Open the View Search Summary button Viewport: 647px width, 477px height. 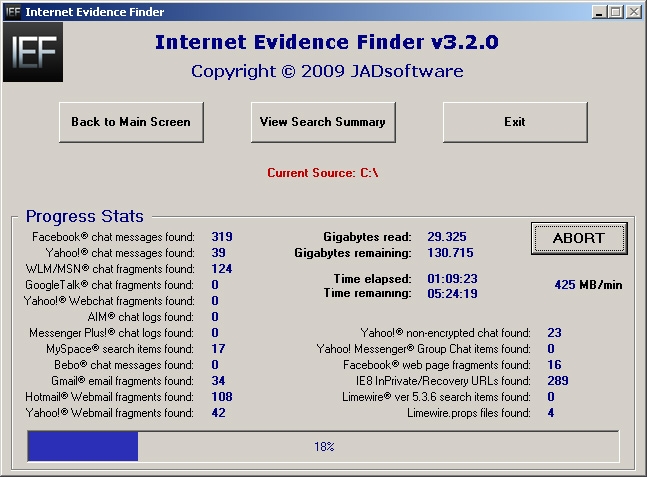[x=323, y=122]
